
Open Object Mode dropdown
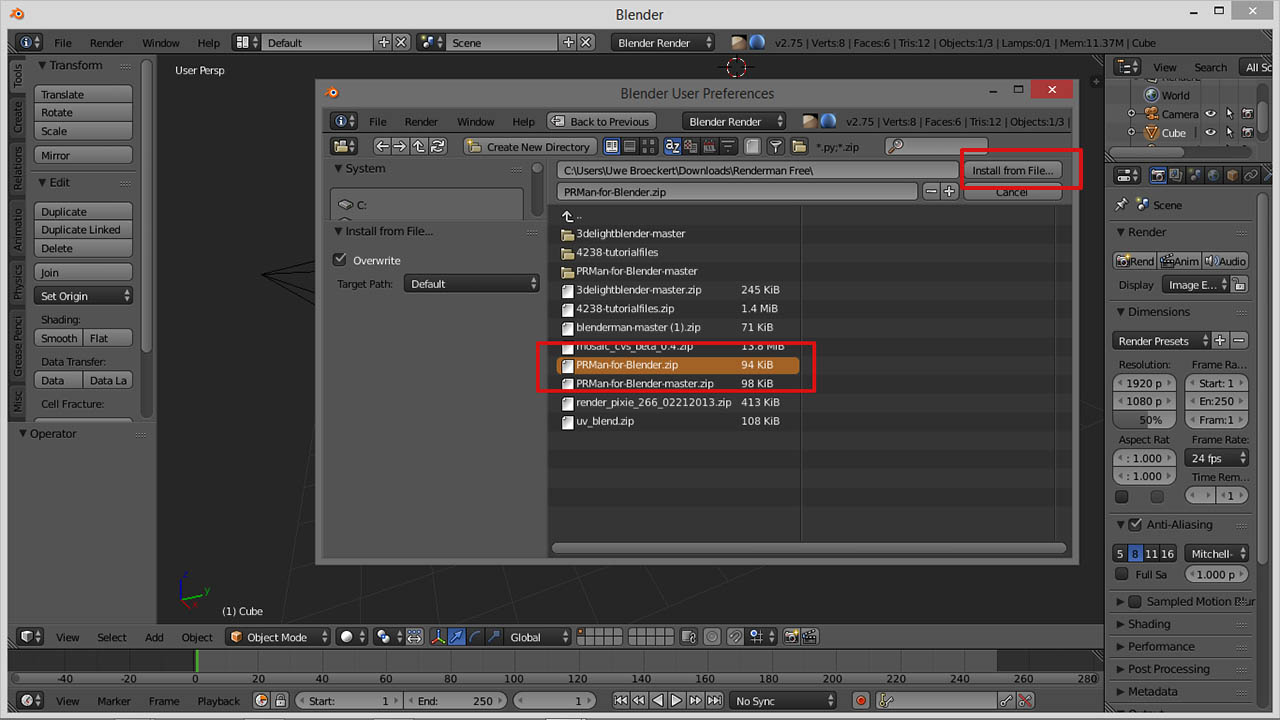coord(278,637)
